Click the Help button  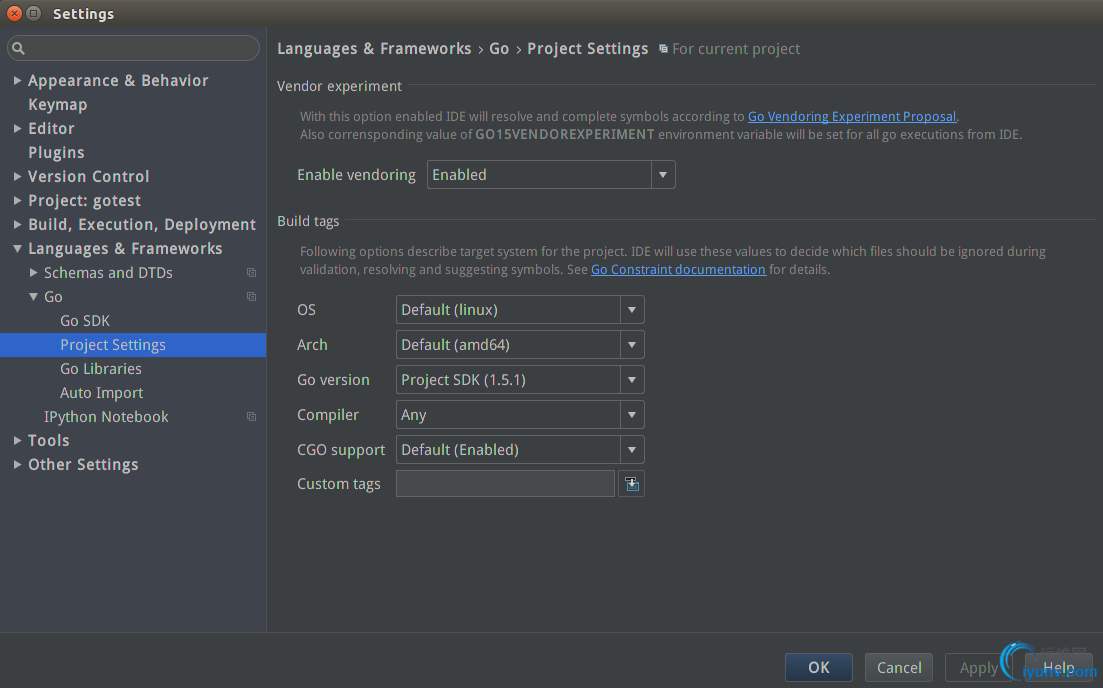[1059, 667]
